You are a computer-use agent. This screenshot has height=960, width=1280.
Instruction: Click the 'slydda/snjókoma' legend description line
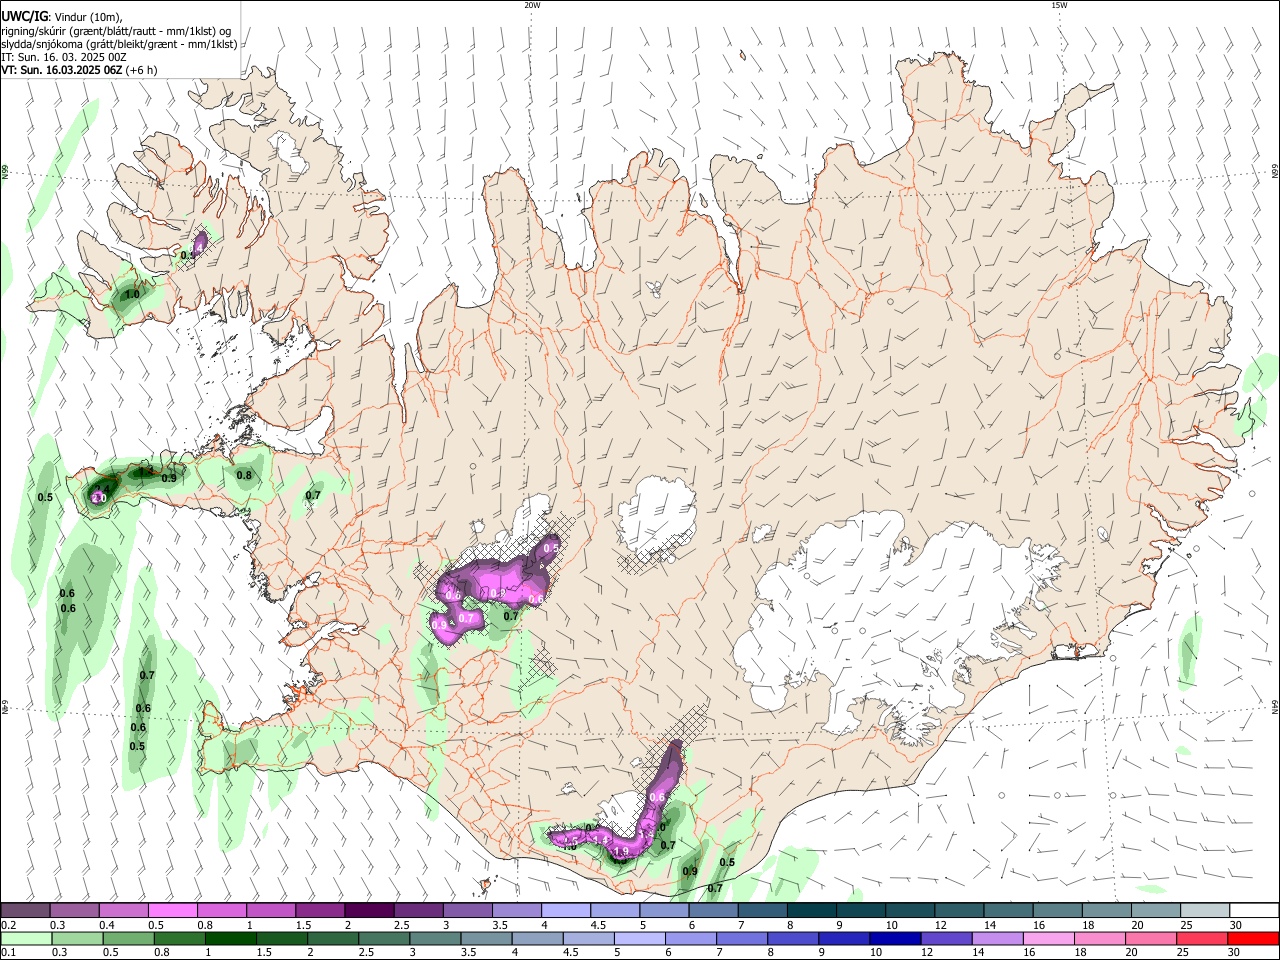tap(119, 44)
